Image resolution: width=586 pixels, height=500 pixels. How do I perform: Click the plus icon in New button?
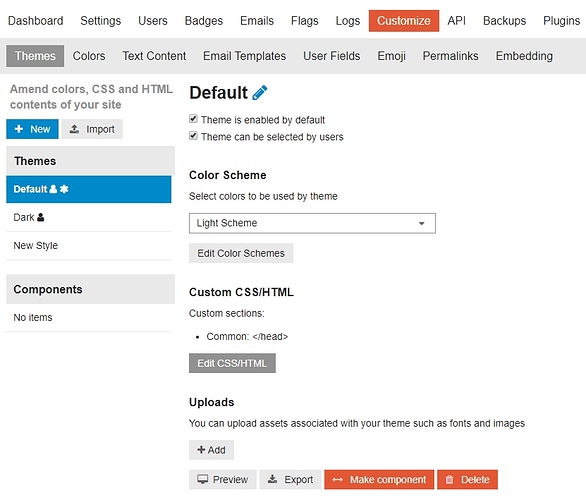pyautogui.click(x=19, y=129)
